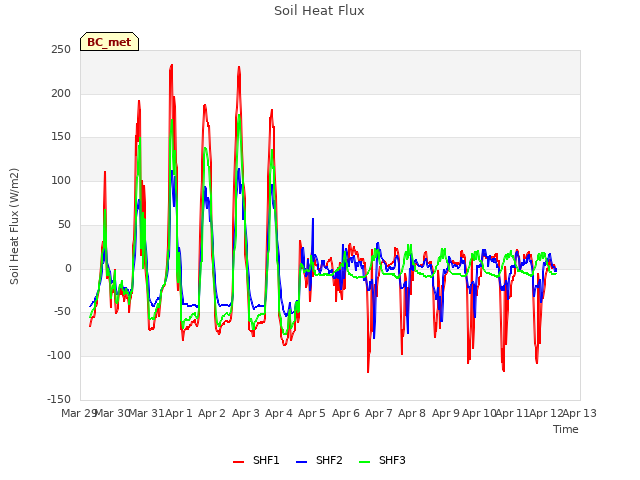Toggle the SHF2 series in legend
Screen dimensions: 640x480
click(319, 461)
